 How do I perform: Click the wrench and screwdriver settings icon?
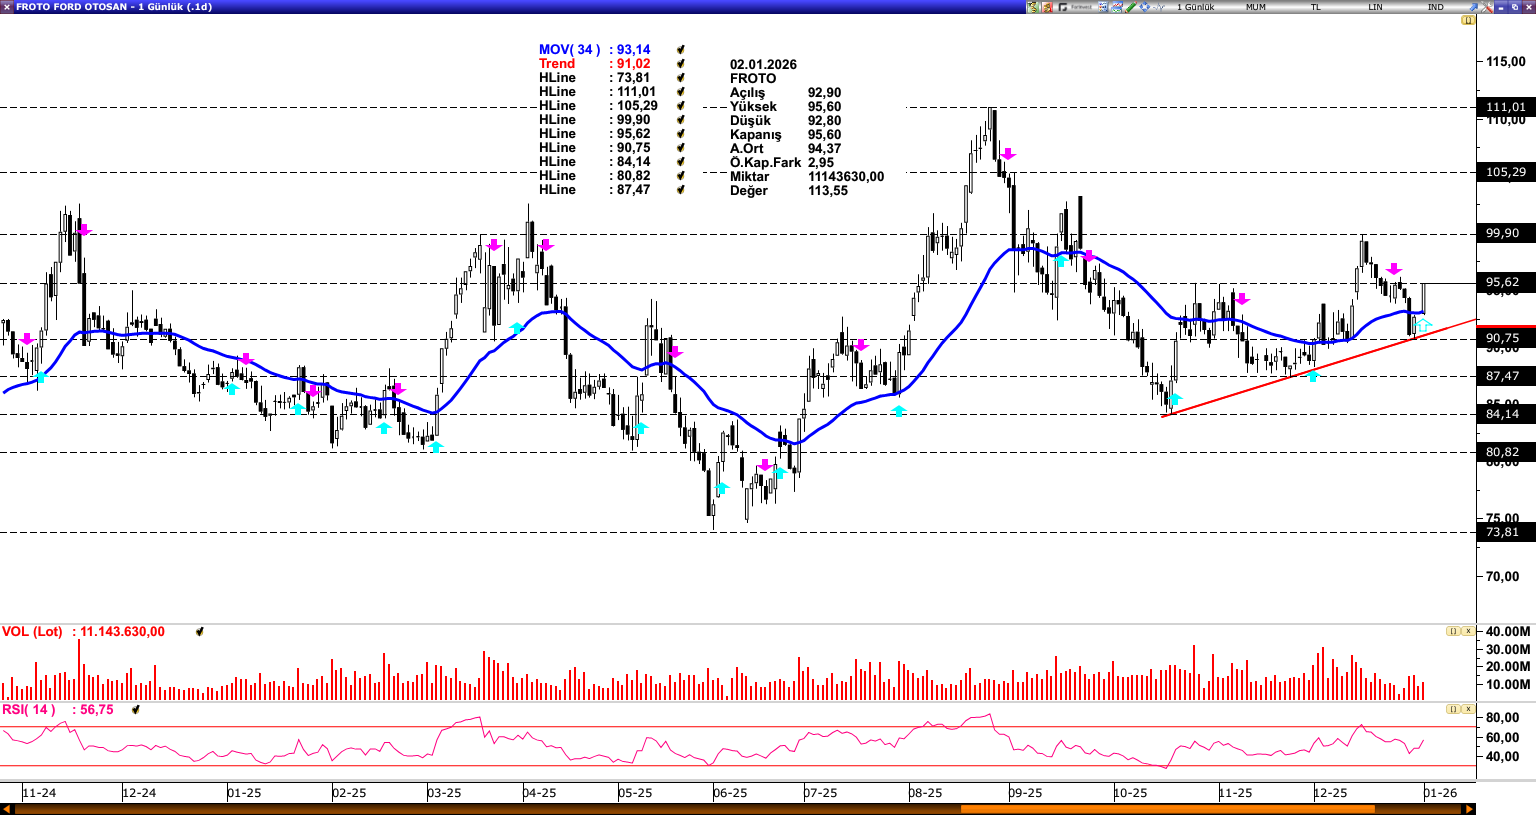tap(1486, 7)
